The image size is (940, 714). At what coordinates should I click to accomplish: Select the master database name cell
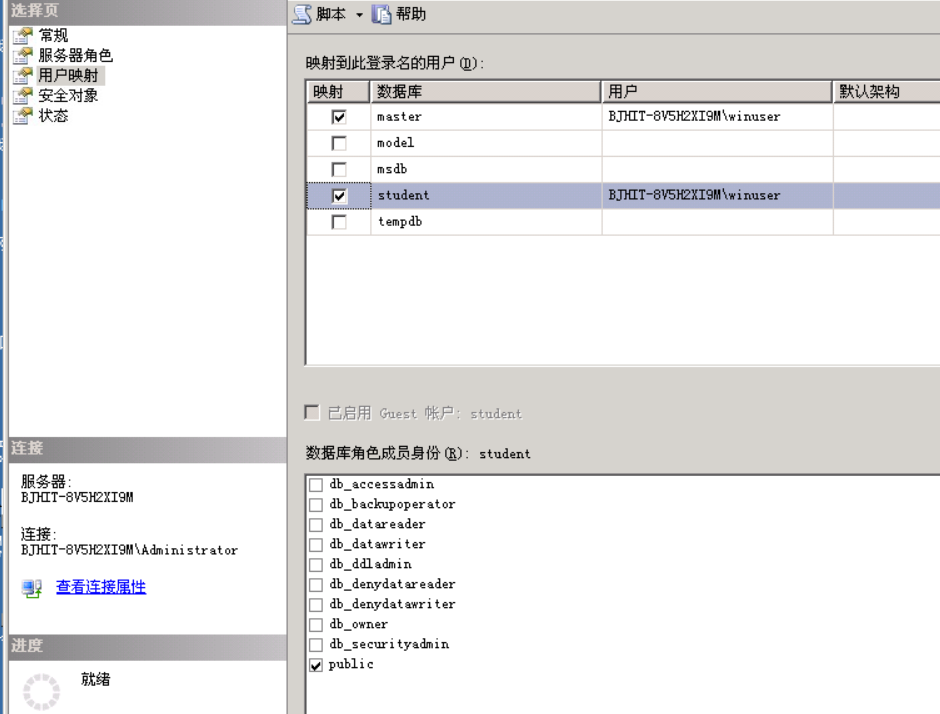[486, 117]
